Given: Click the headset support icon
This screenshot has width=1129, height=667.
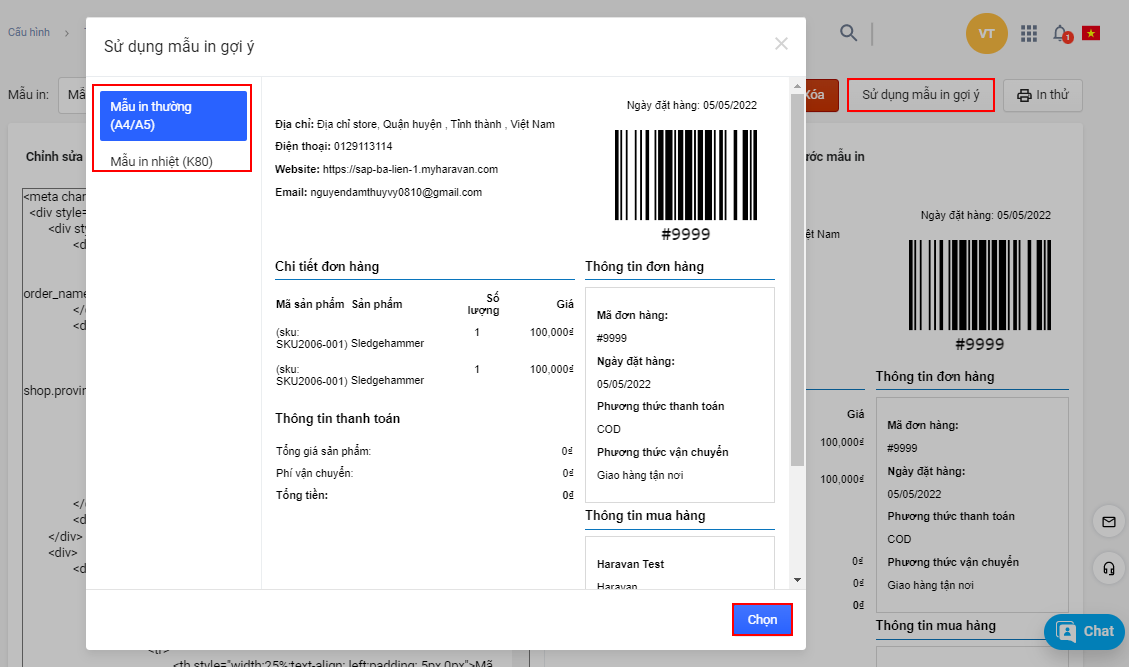Looking at the screenshot, I should tap(1108, 568).
